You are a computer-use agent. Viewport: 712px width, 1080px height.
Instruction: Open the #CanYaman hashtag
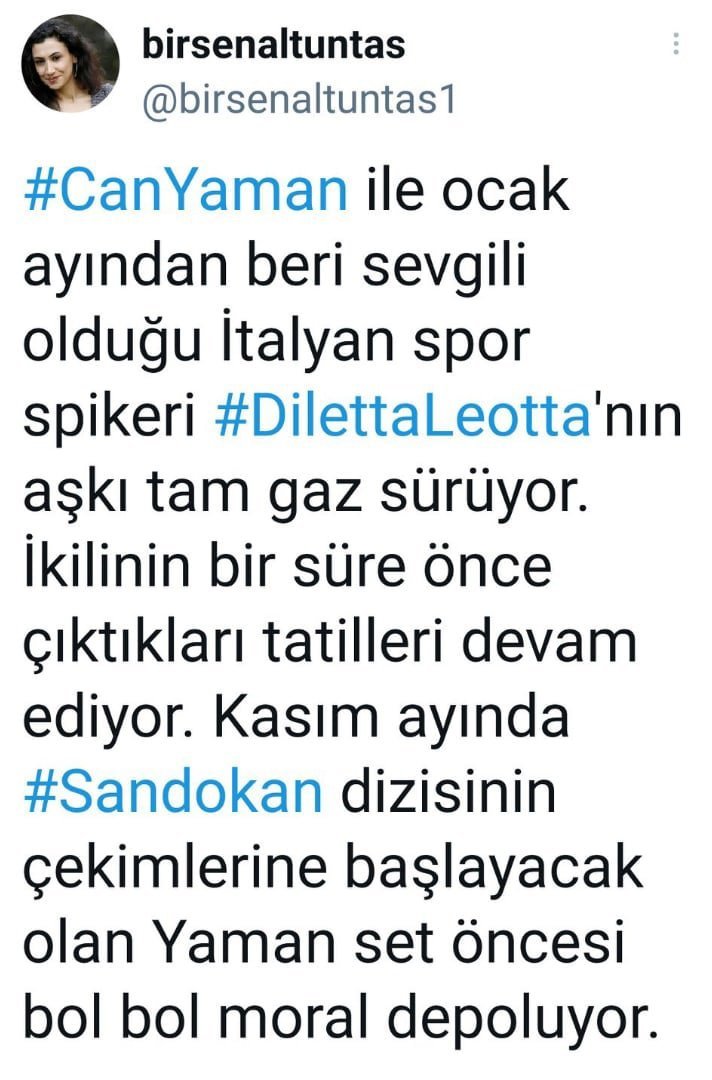pyautogui.click(x=186, y=190)
